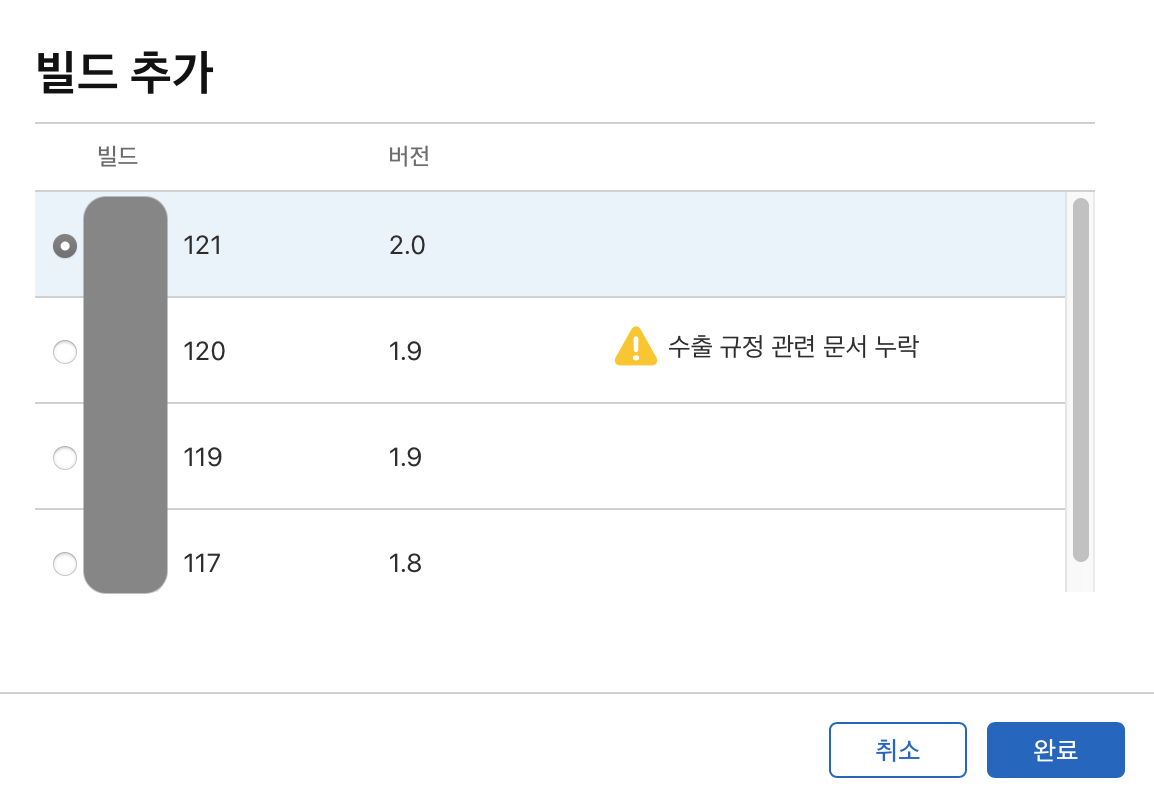Screen dimensions: 1154x798
Task: Choose the build 119 radio button
Action: (x=65, y=458)
